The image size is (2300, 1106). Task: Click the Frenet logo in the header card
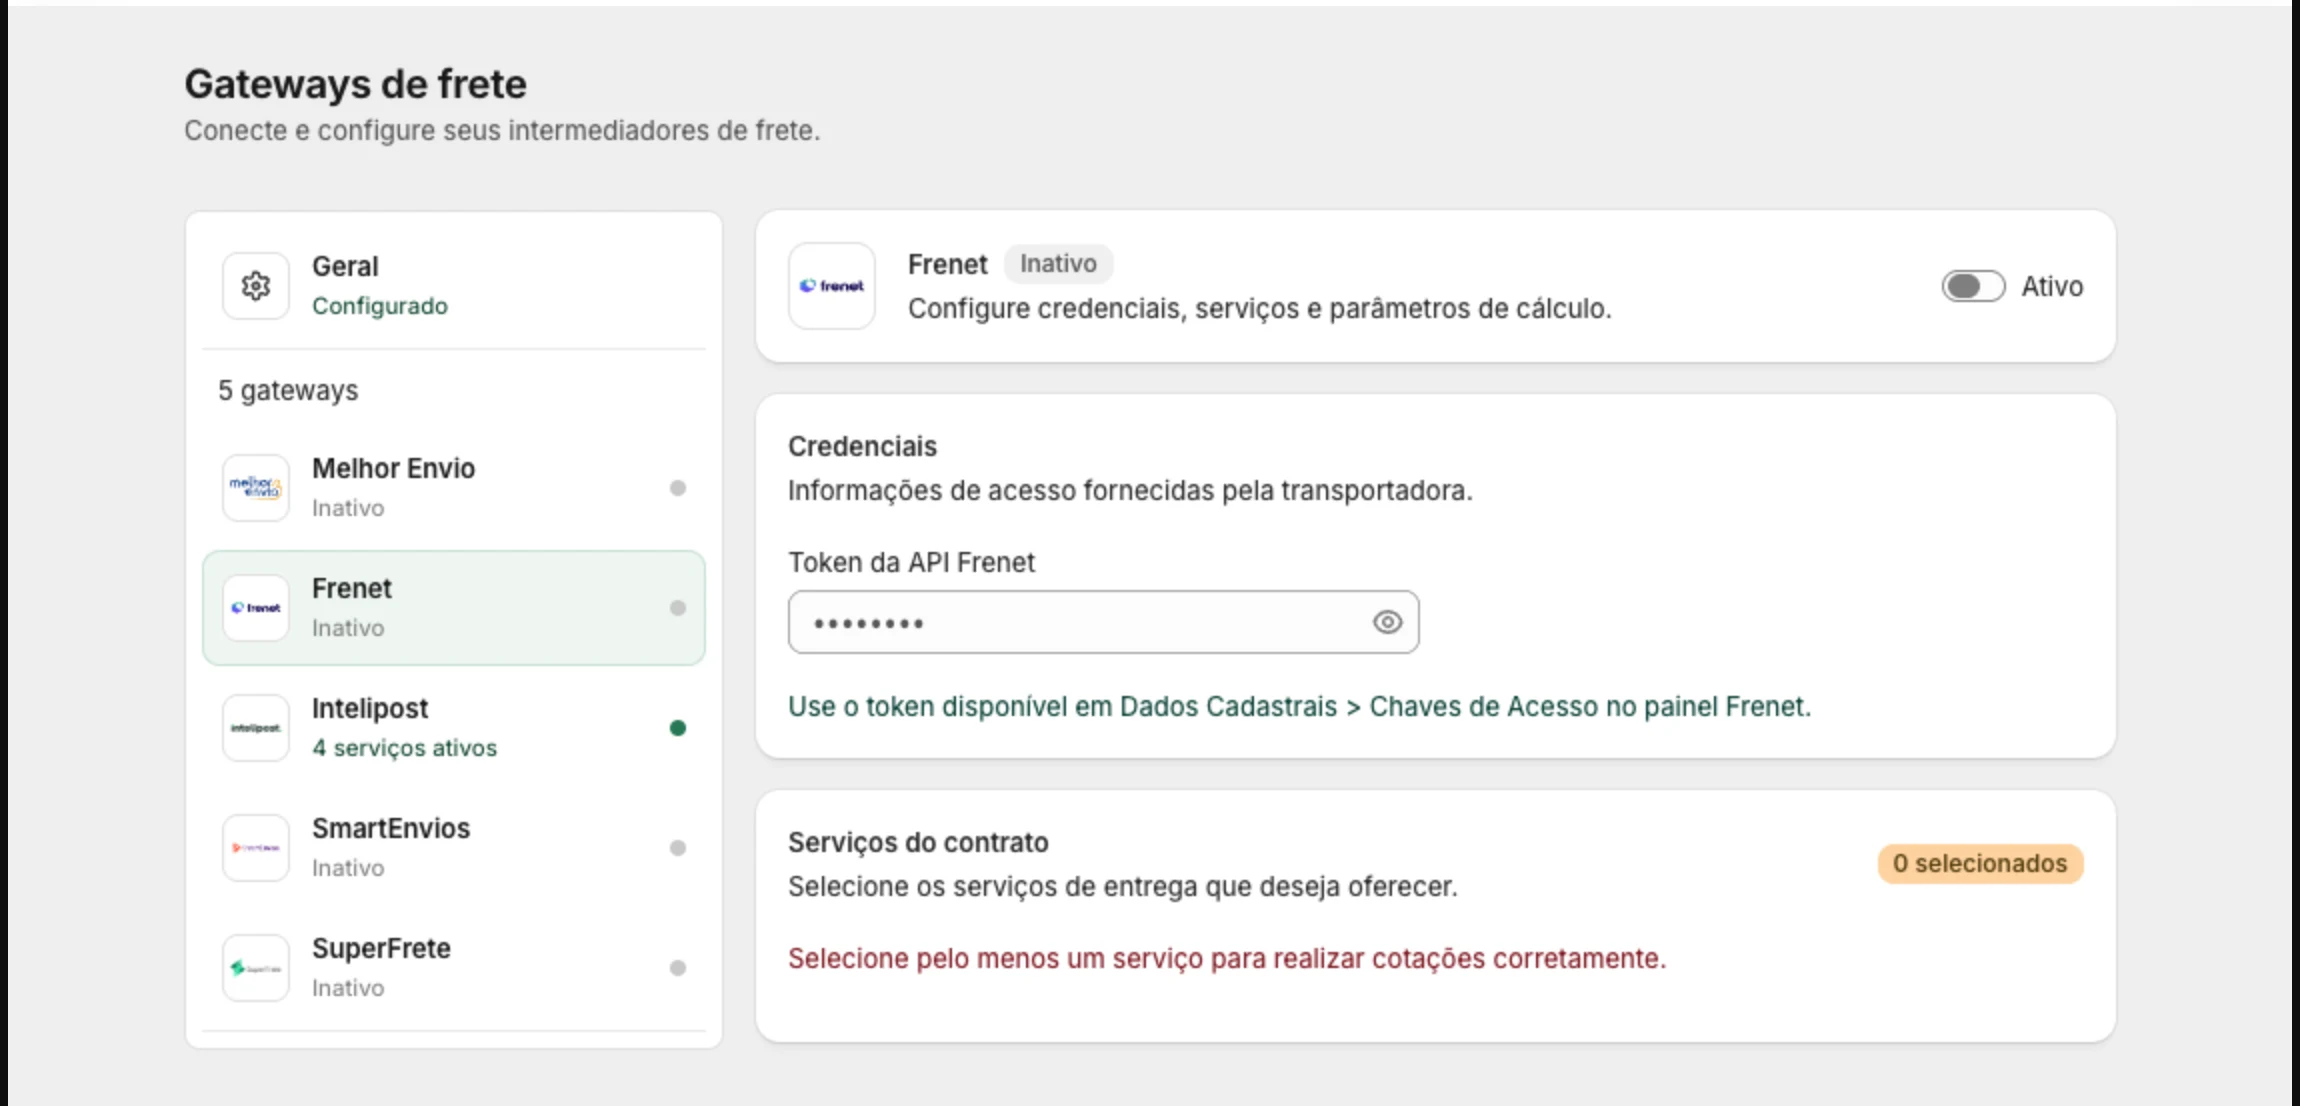(x=832, y=286)
